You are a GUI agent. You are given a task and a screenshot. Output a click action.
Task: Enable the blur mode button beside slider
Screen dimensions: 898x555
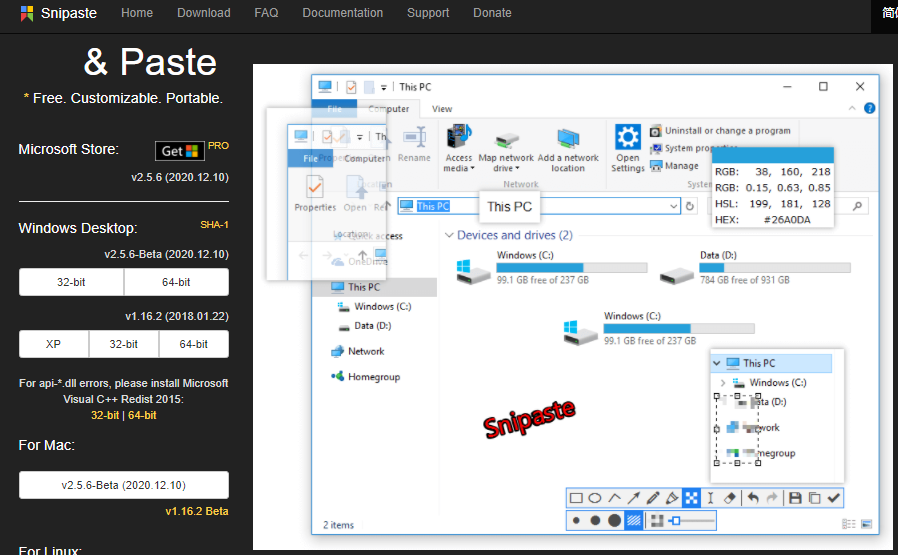click(657, 521)
